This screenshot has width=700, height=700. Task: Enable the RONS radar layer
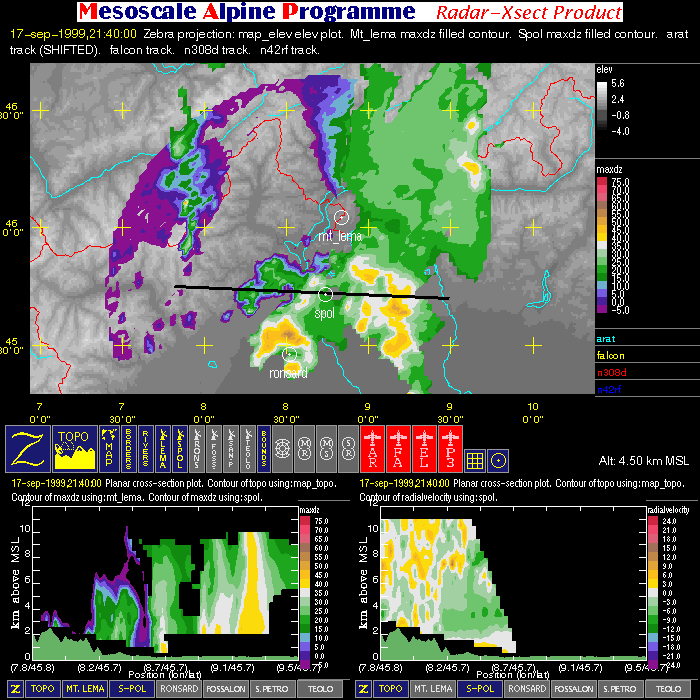pos(197,449)
